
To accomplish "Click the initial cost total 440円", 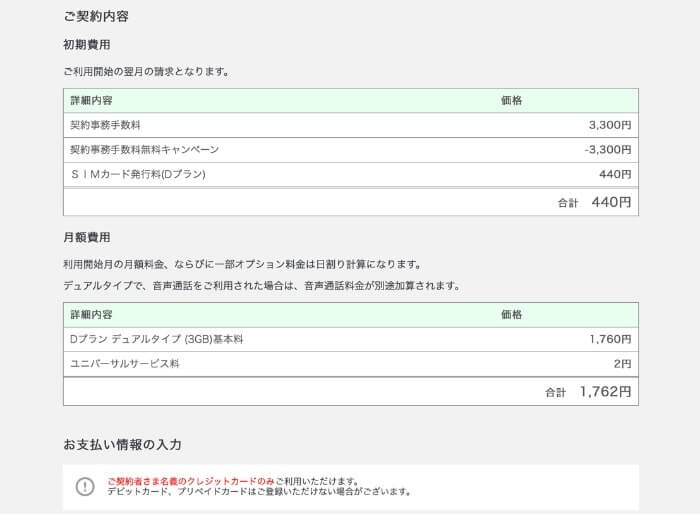I will (611, 202).
